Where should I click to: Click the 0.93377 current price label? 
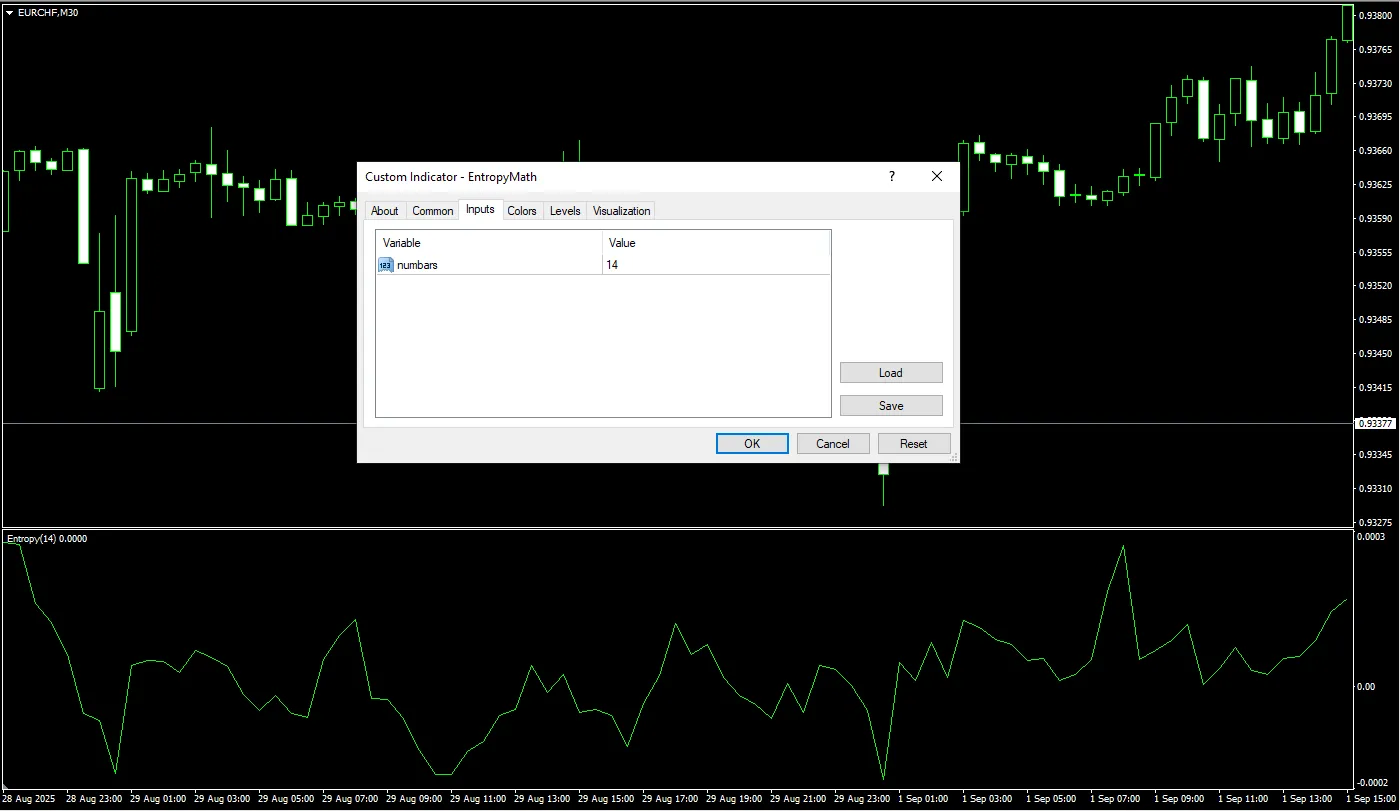point(1374,424)
